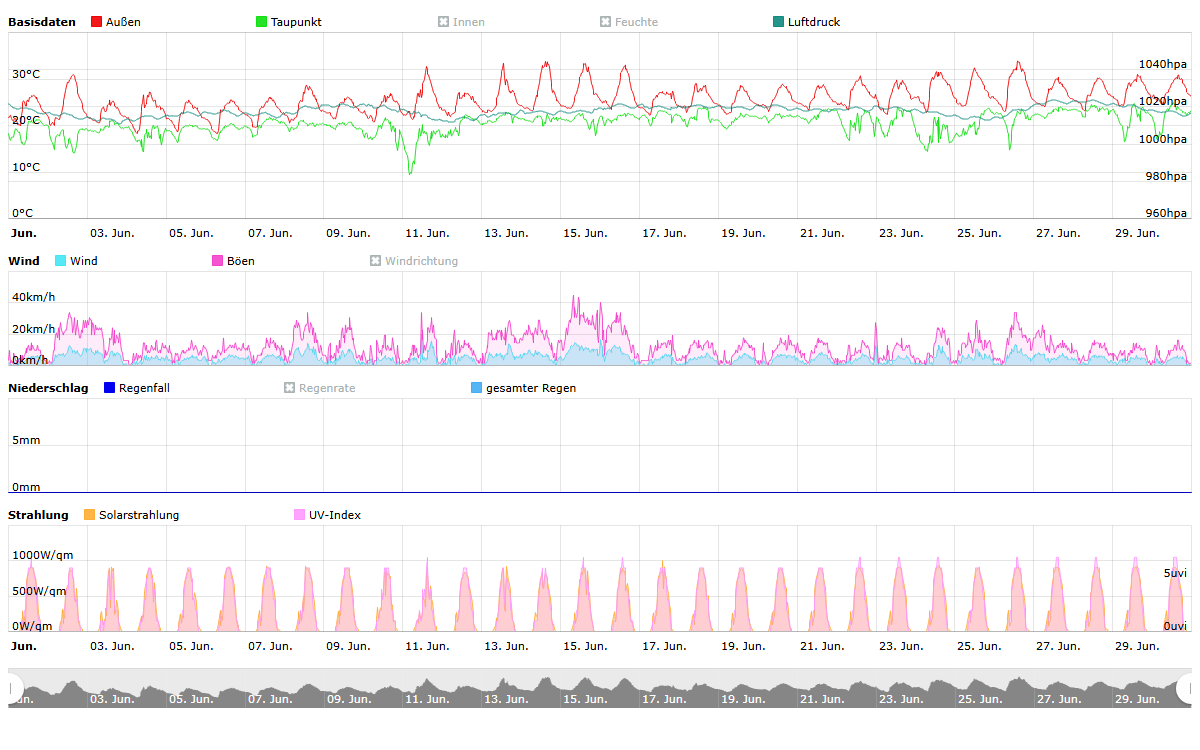The width and height of the screenshot is (1200, 750).
Task: Click the cyan Wind legend swatch
Action: 61,261
